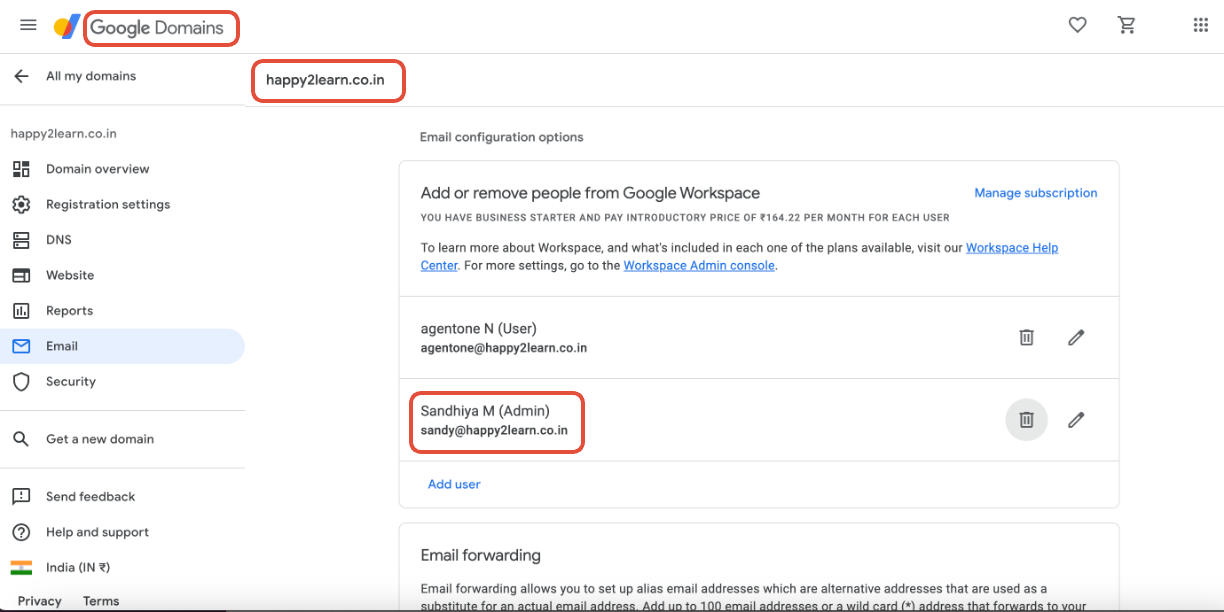Click the Manage subscription link
The width and height of the screenshot is (1224, 612).
tap(1036, 193)
